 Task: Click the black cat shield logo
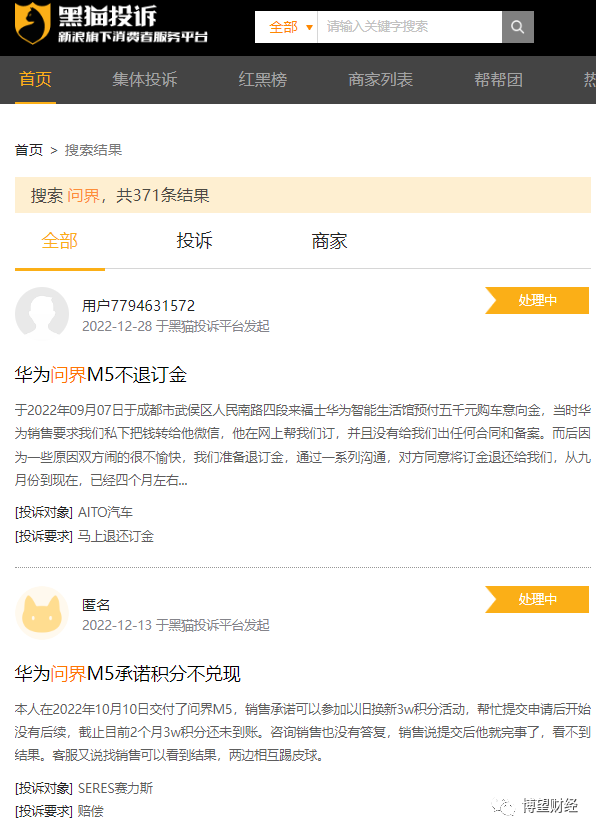[x=32, y=23]
